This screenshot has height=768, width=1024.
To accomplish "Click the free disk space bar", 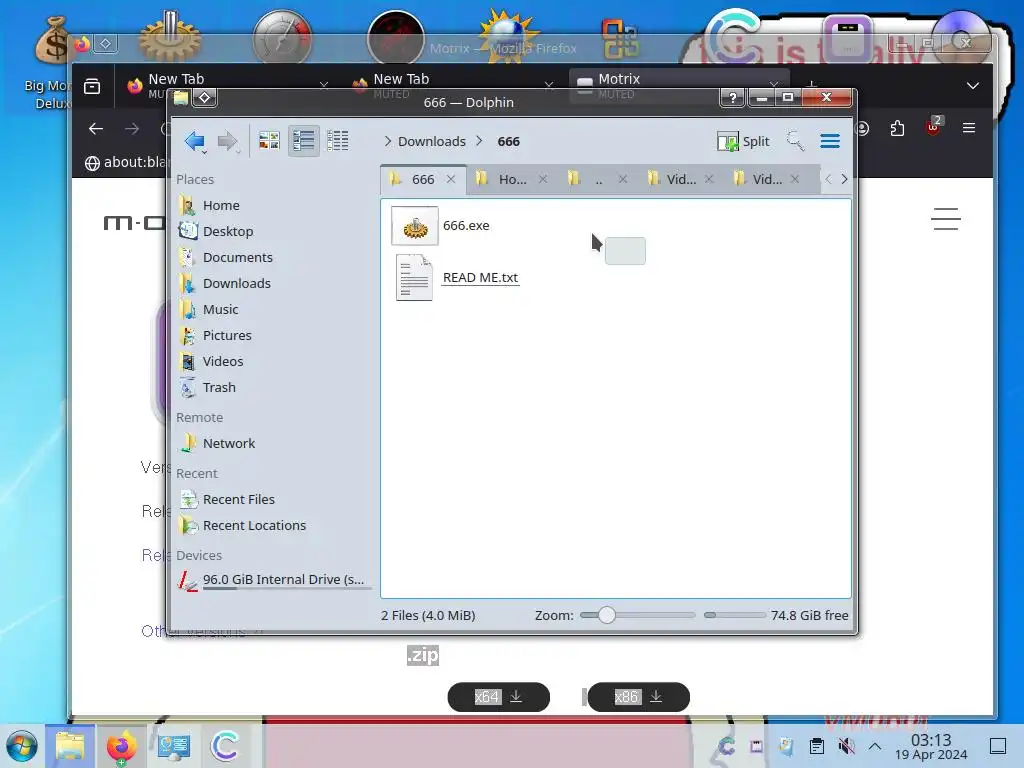I will tap(734, 615).
